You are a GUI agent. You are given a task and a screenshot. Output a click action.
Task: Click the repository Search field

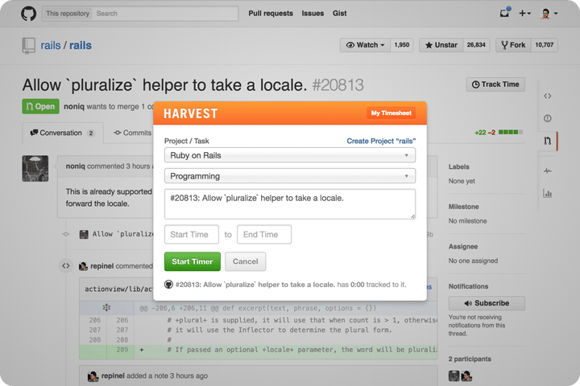click(x=165, y=14)
